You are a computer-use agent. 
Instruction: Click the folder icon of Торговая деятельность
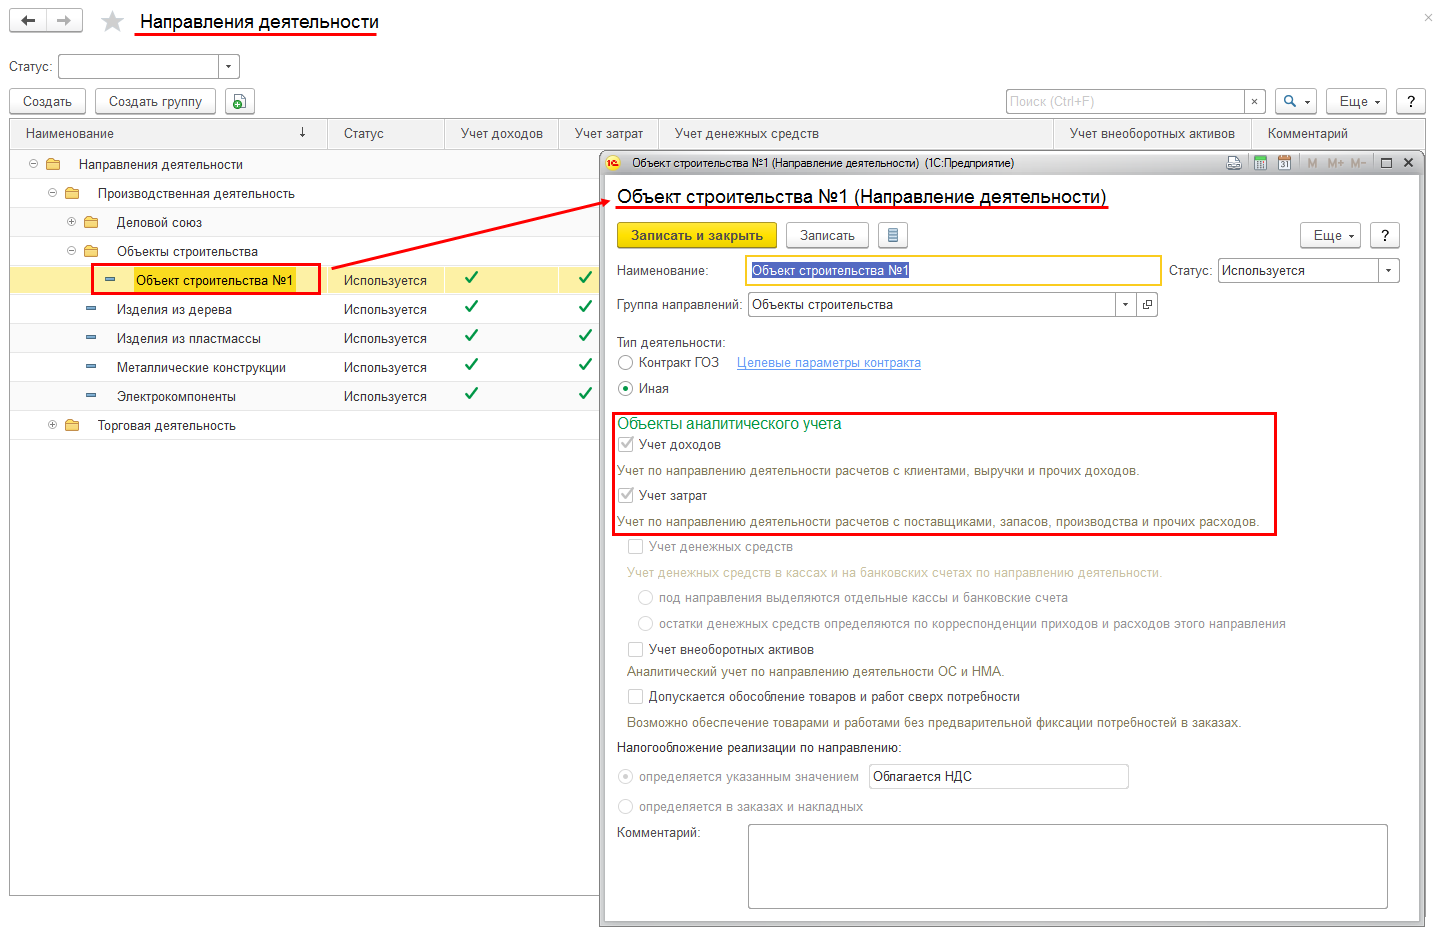[x=72, y=425]
